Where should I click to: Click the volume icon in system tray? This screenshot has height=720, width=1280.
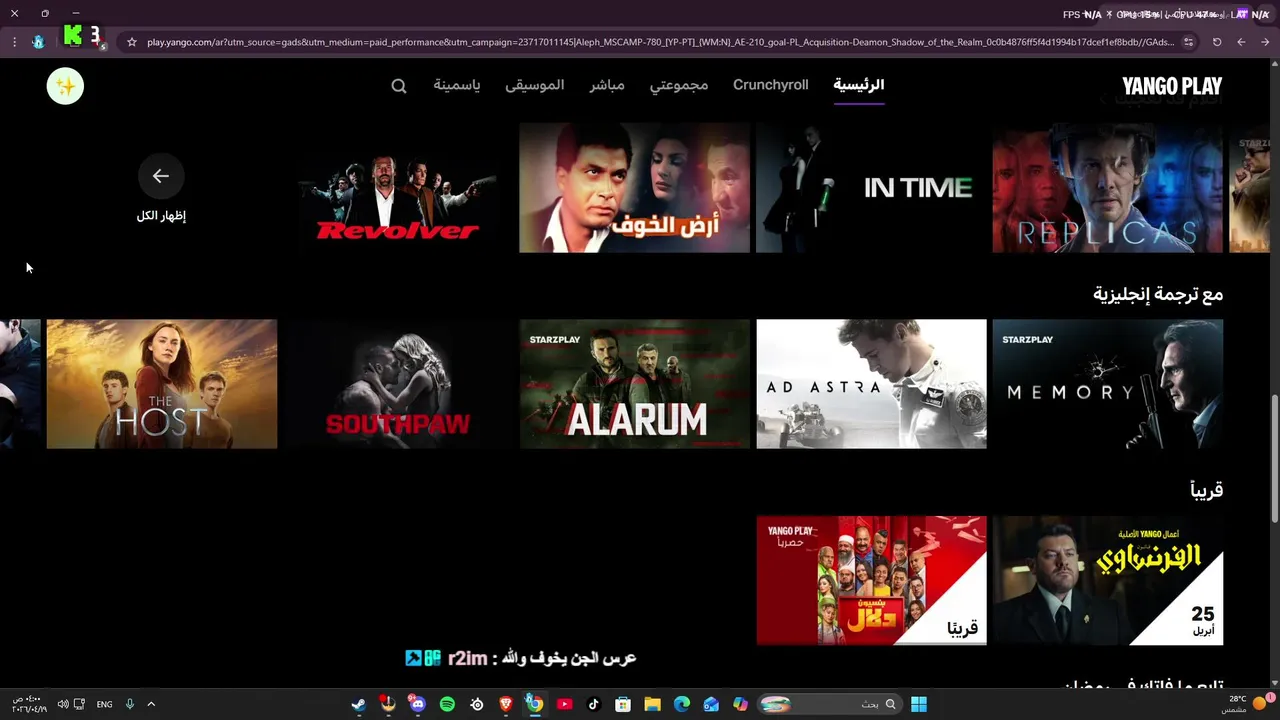click(63, 704)
